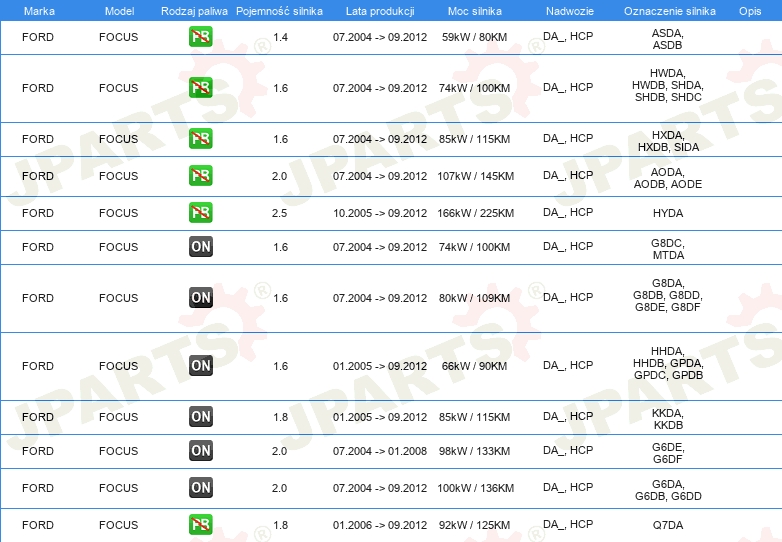Click the Pojemność silnika column header

click(x=279, y=11)
